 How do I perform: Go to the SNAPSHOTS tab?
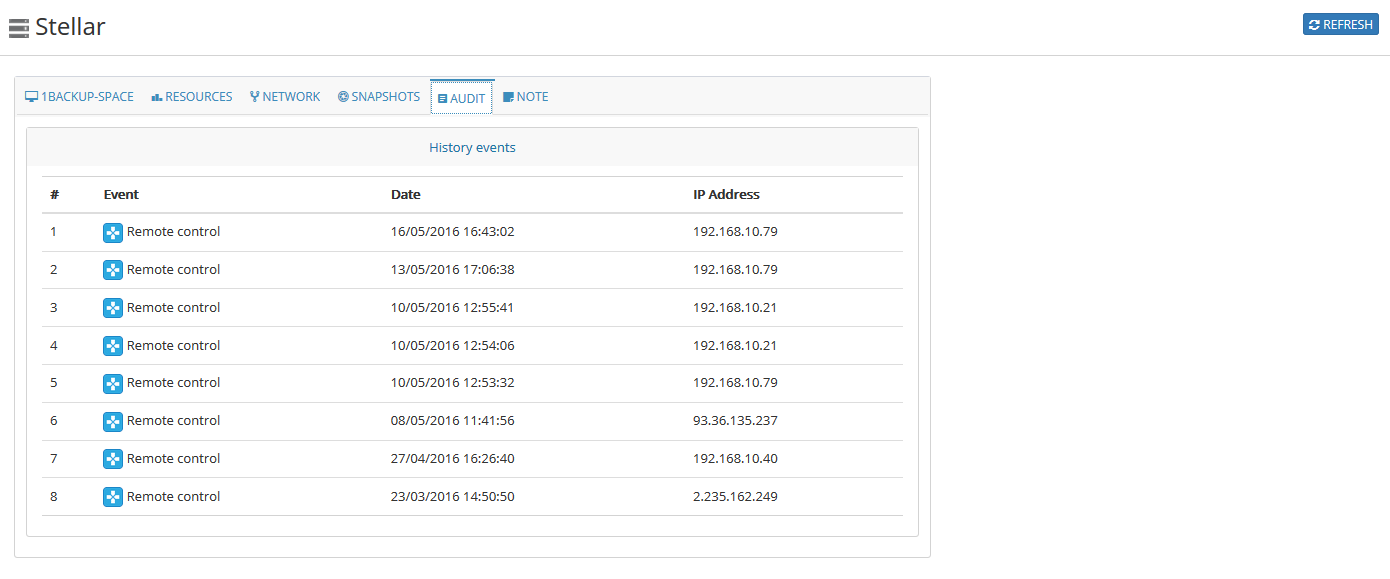pyautogui.click(x=379, y=97)
